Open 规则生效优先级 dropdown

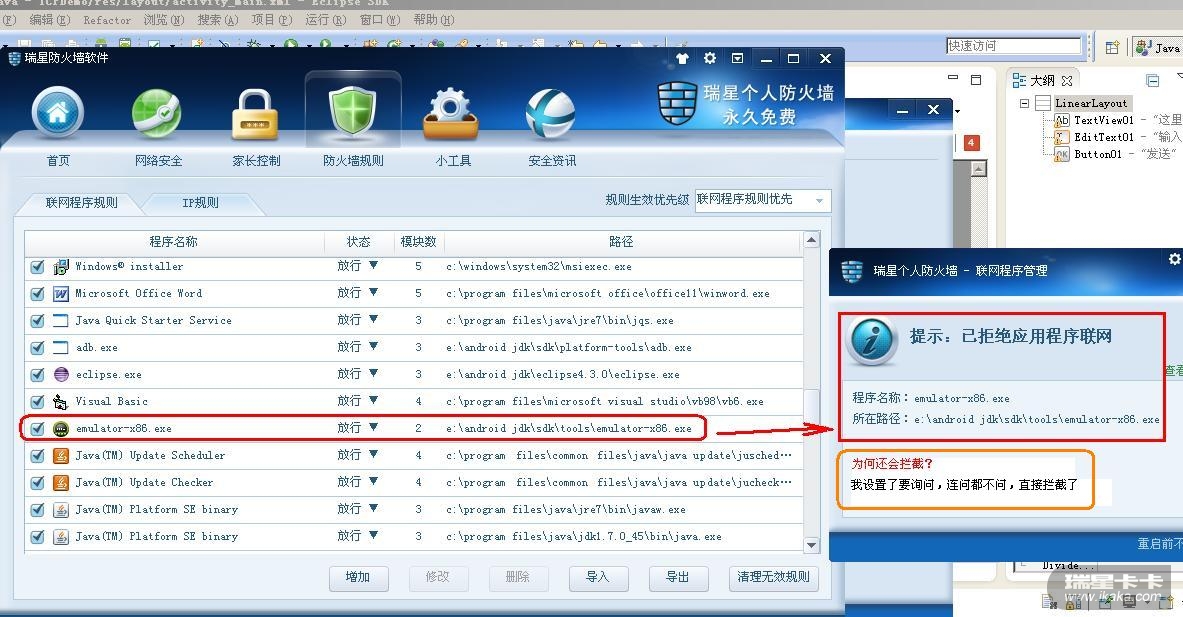(763, 200)
